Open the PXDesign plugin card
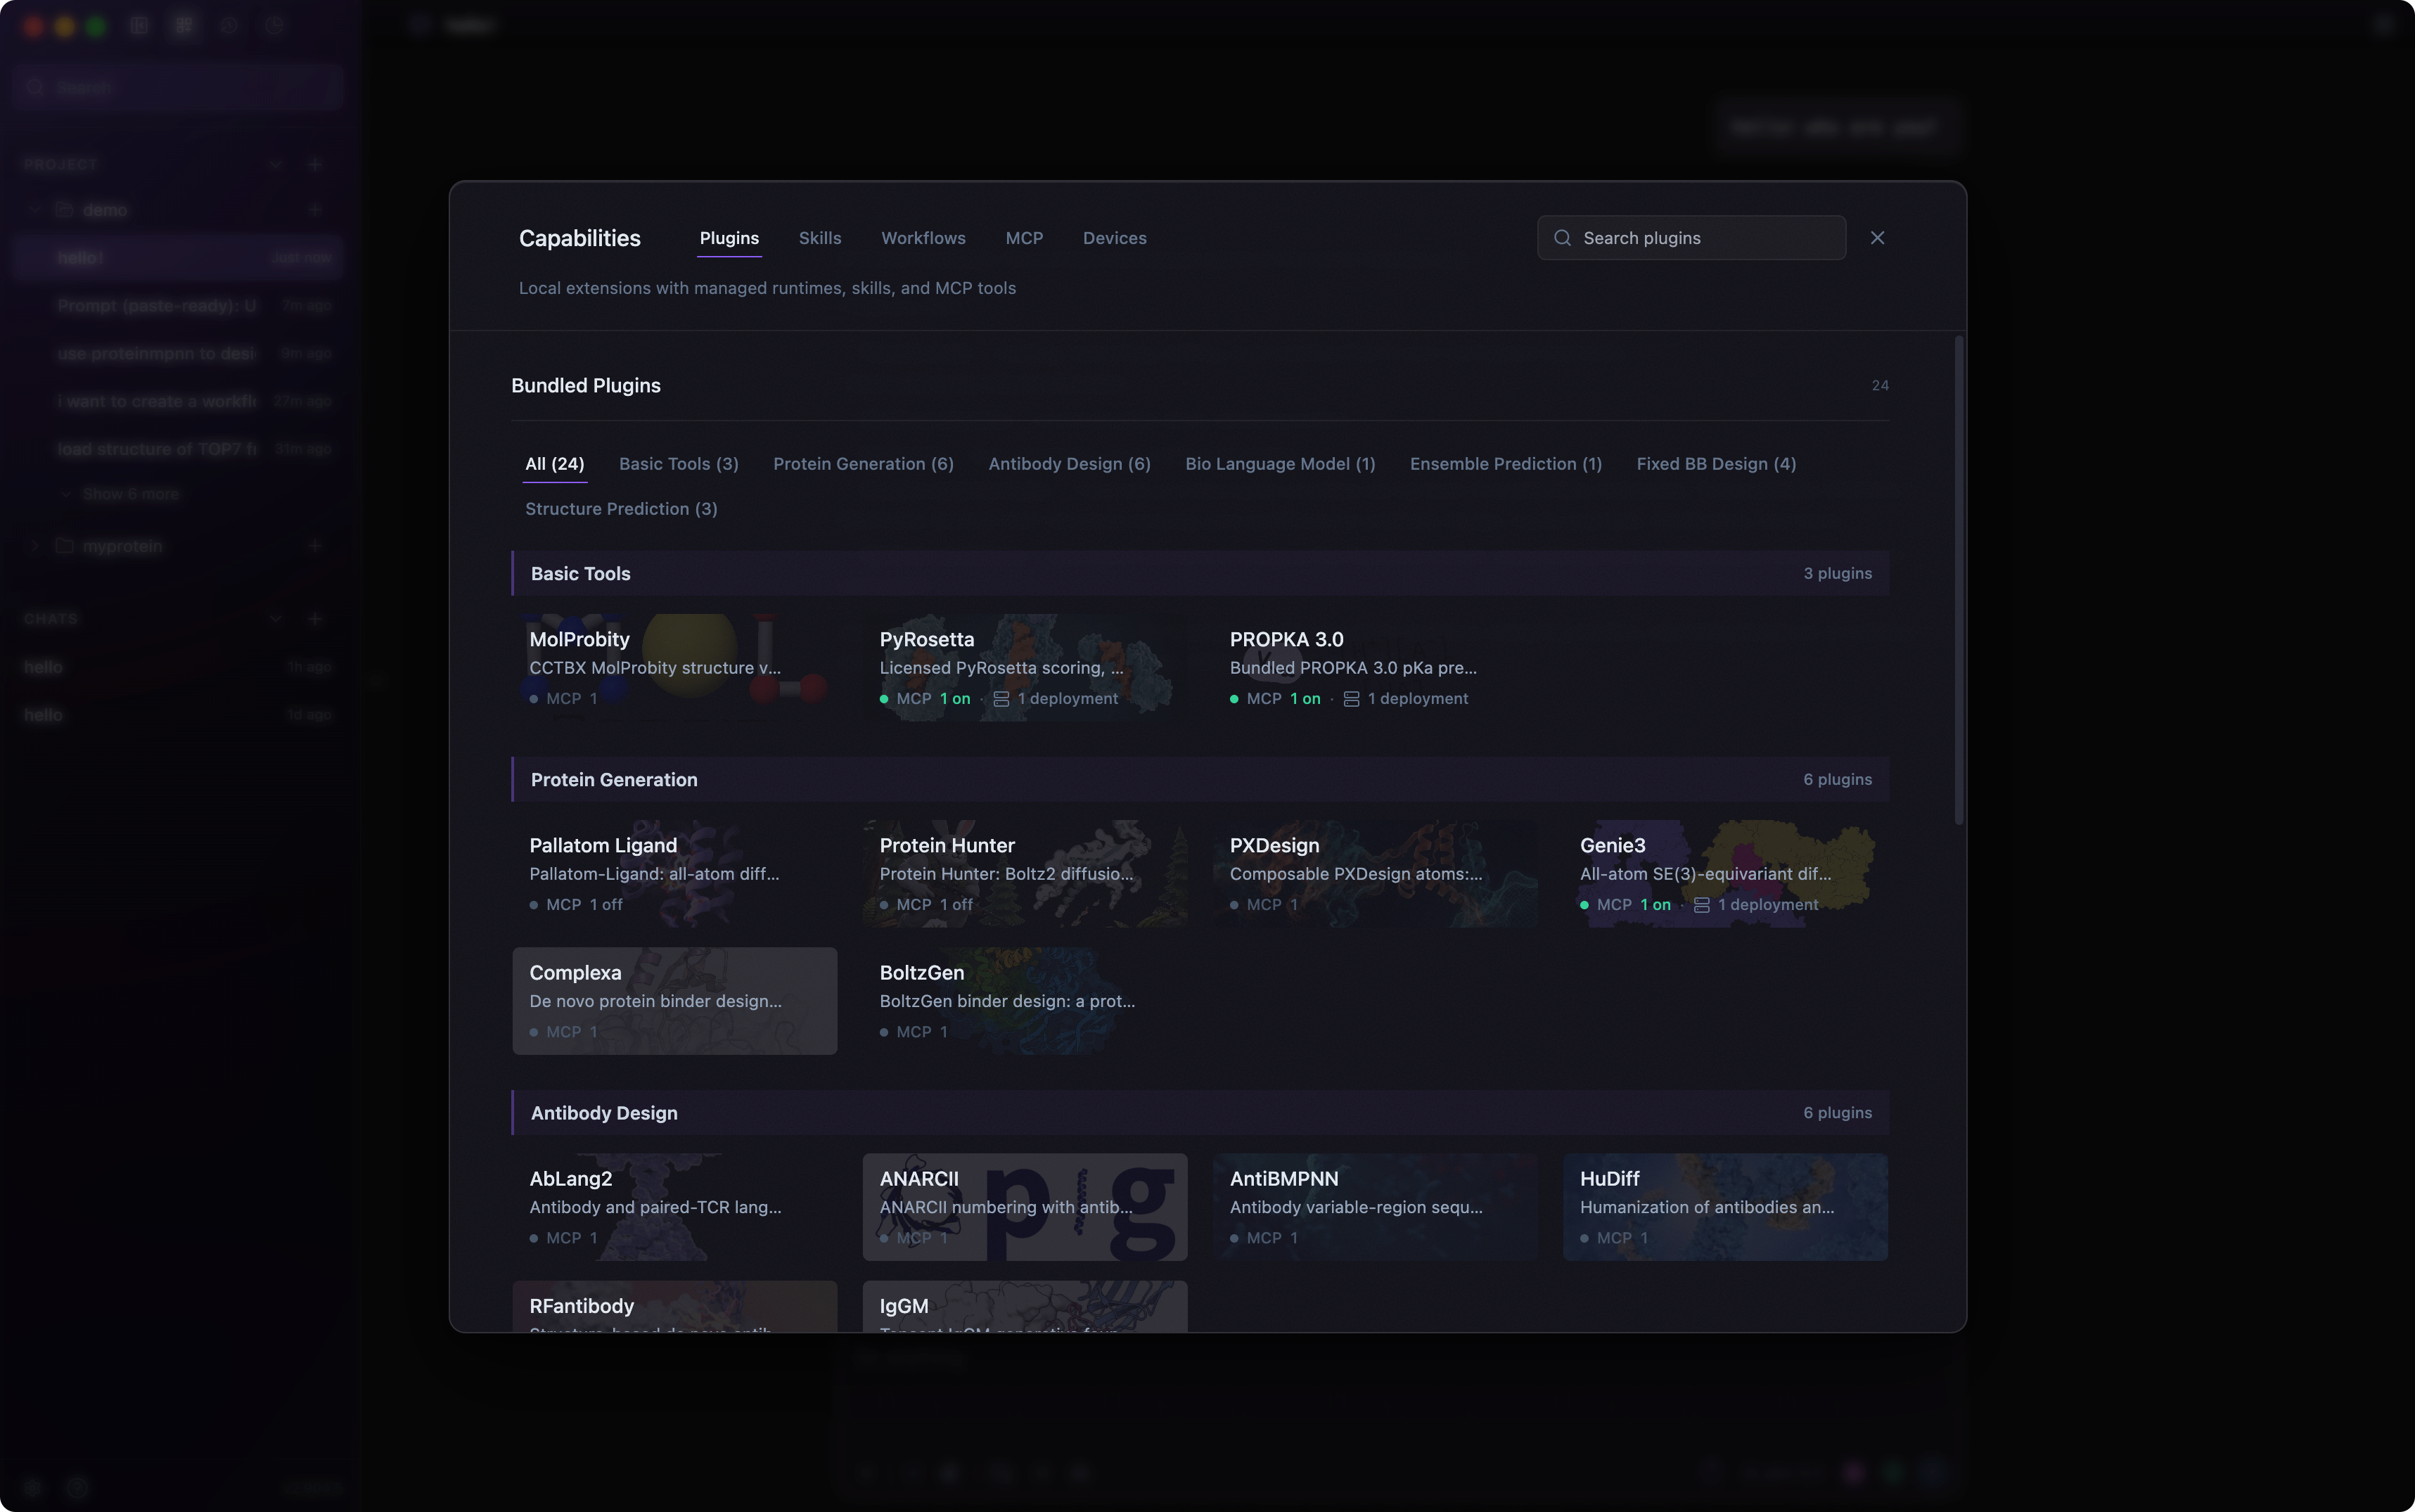 click(1375, 874)
